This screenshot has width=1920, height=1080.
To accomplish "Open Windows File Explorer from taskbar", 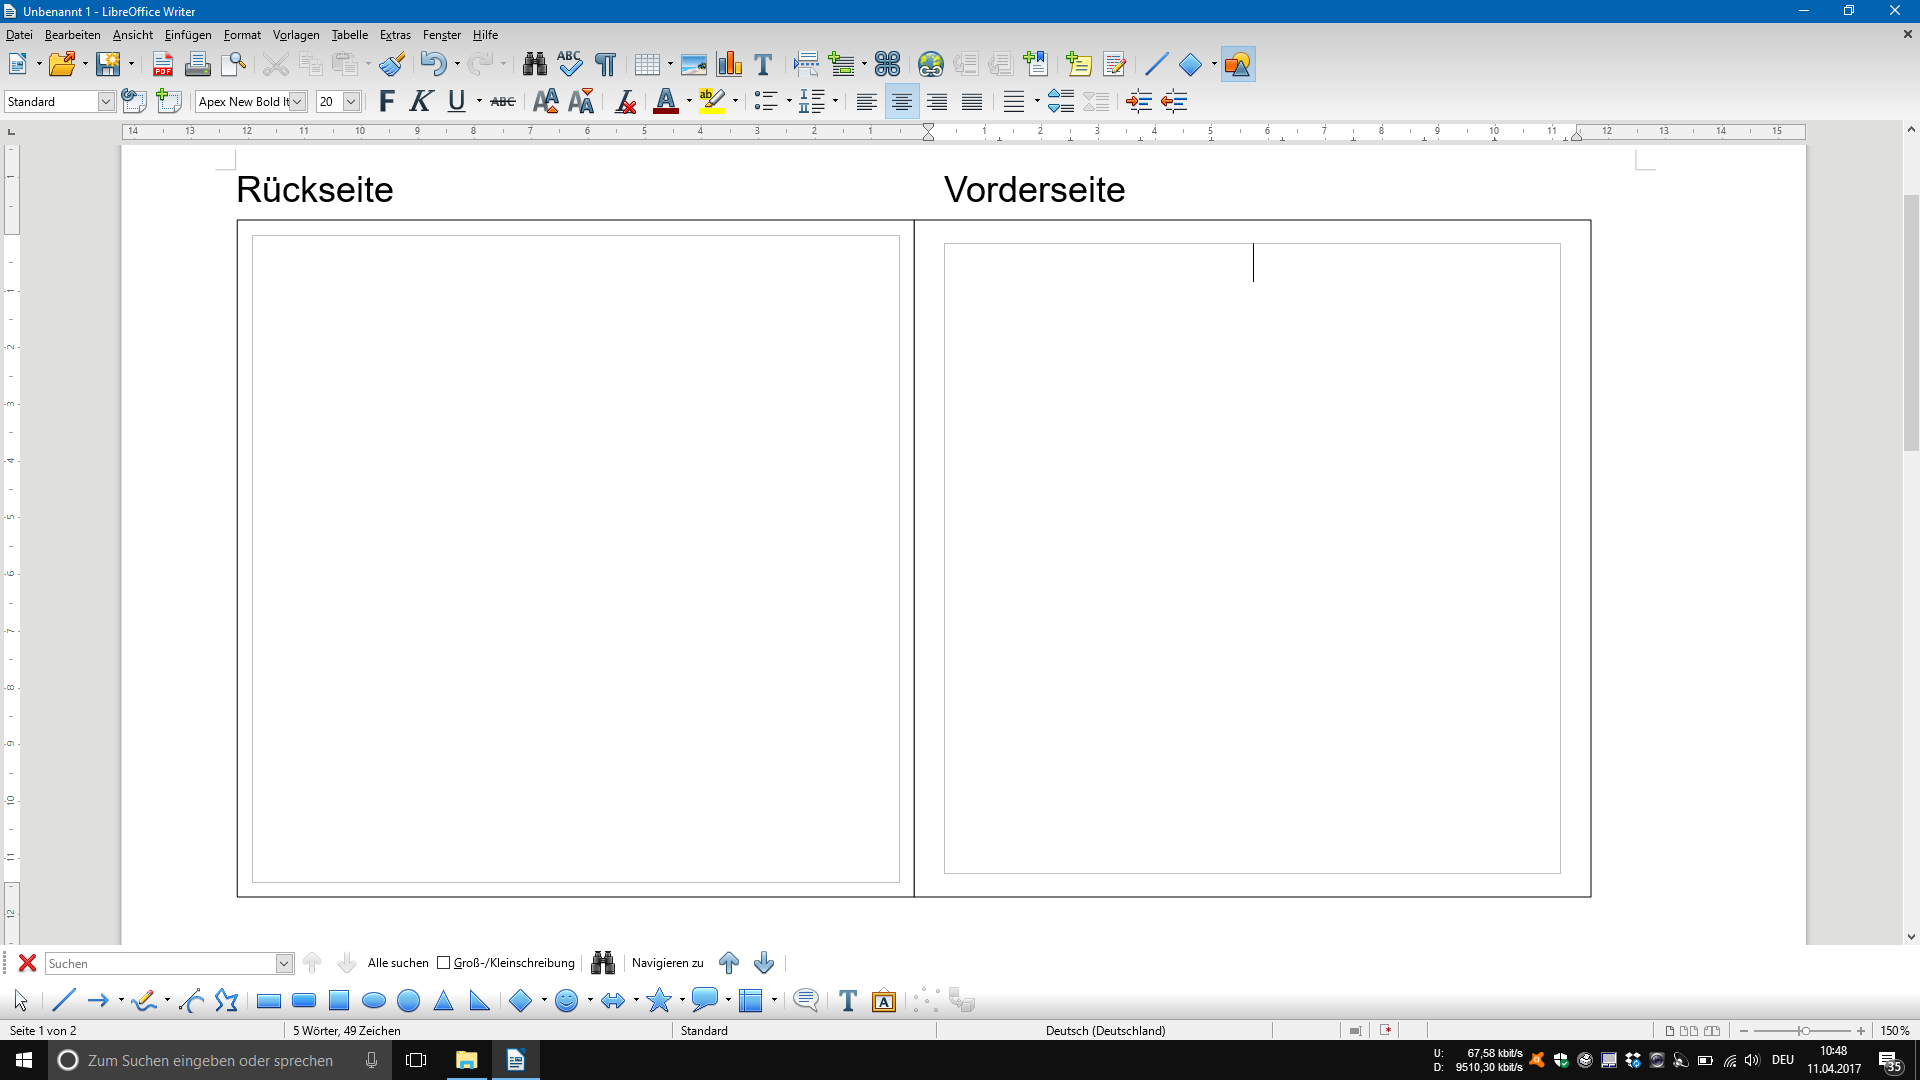I will (467, 1060).
